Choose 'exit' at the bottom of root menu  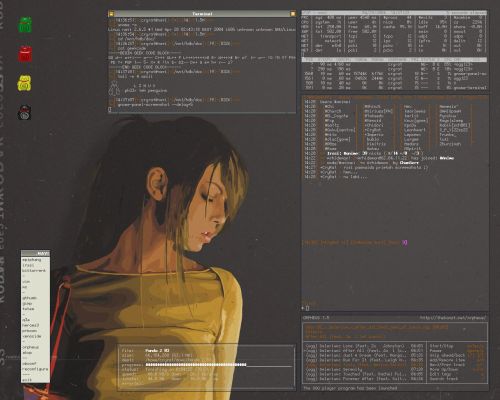click(x=27, y=380)
